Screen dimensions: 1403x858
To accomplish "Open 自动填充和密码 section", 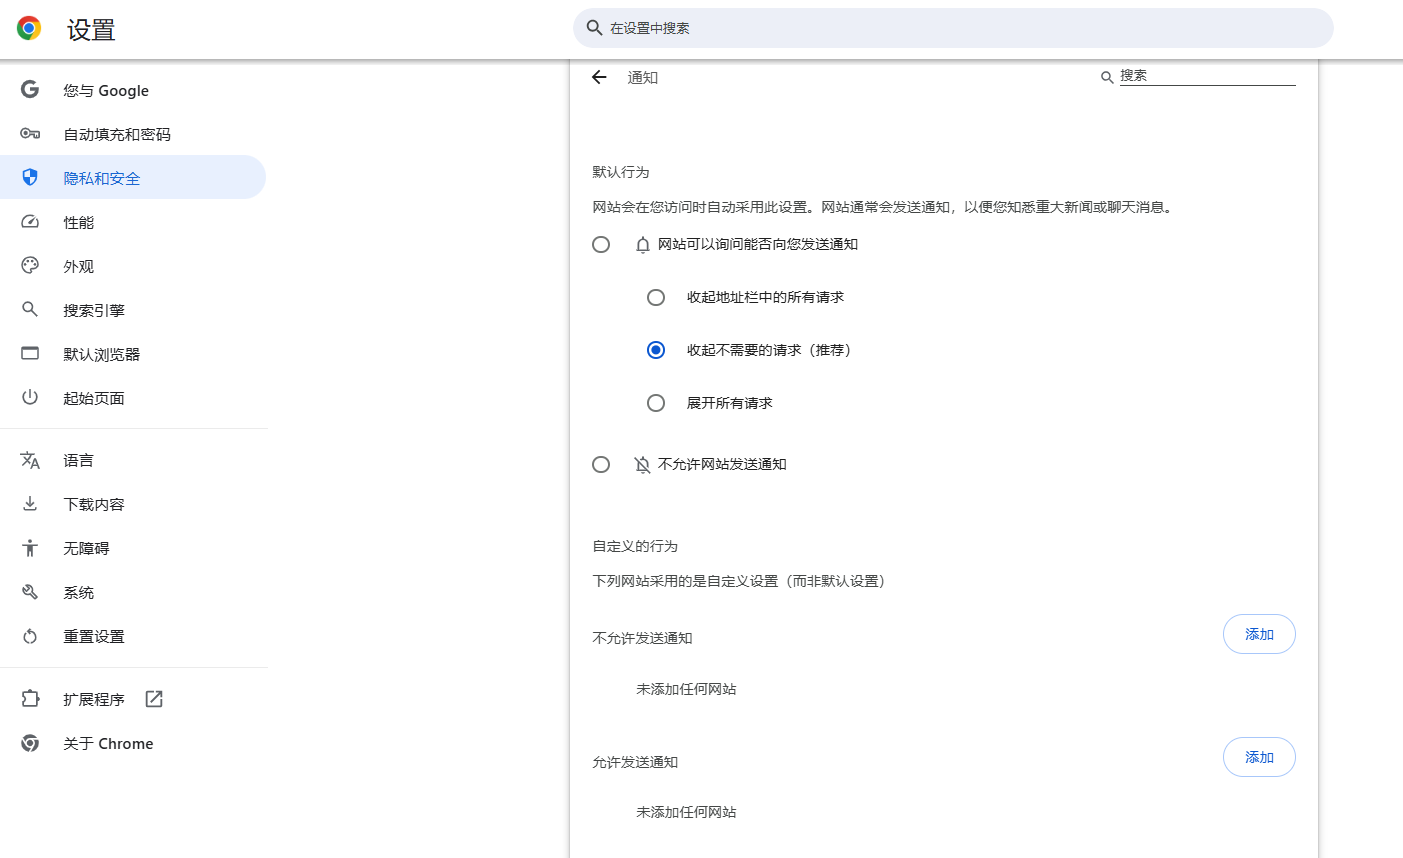I will click(x=133, y=134).
